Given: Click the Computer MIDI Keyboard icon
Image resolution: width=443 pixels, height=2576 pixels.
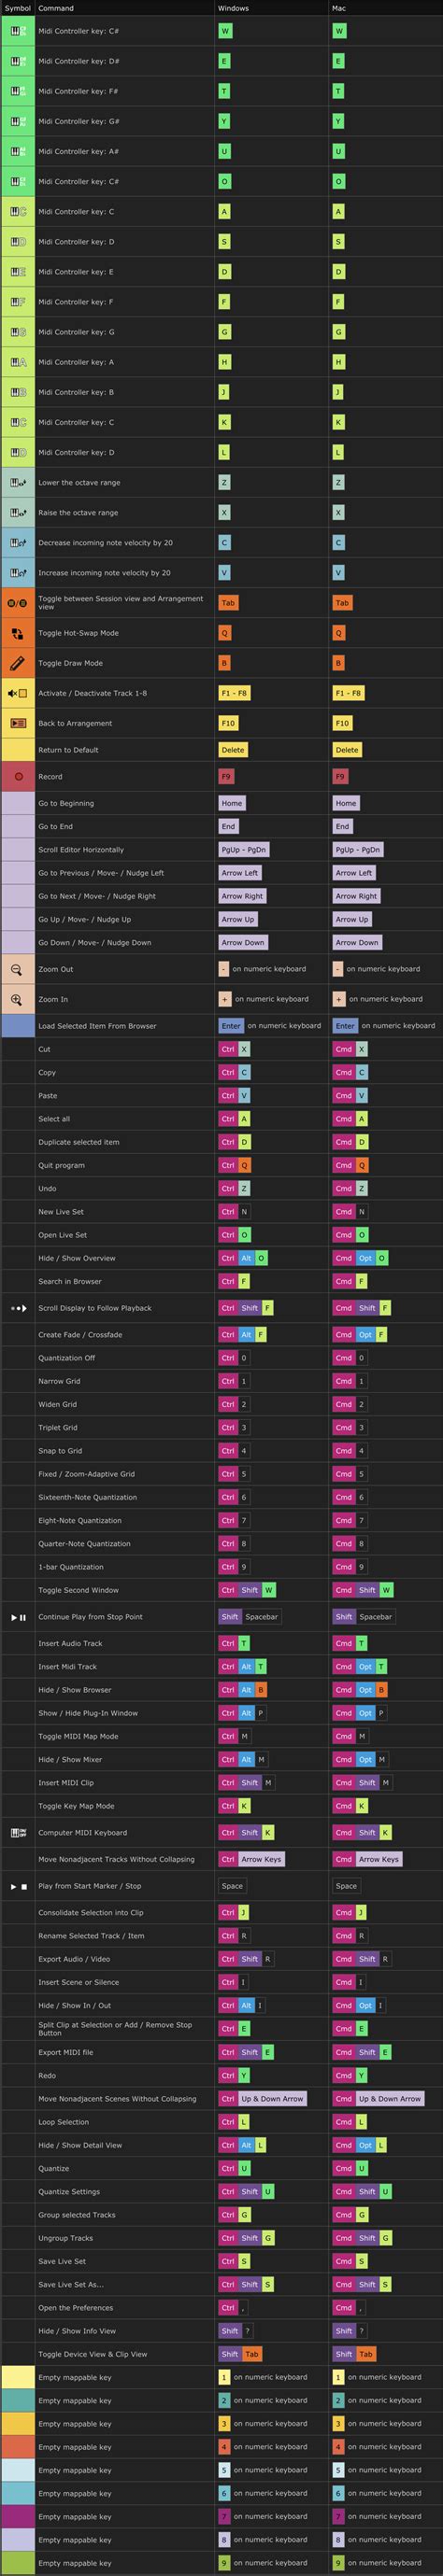Looking at the screenshot, I should [x=18, y=1833].
